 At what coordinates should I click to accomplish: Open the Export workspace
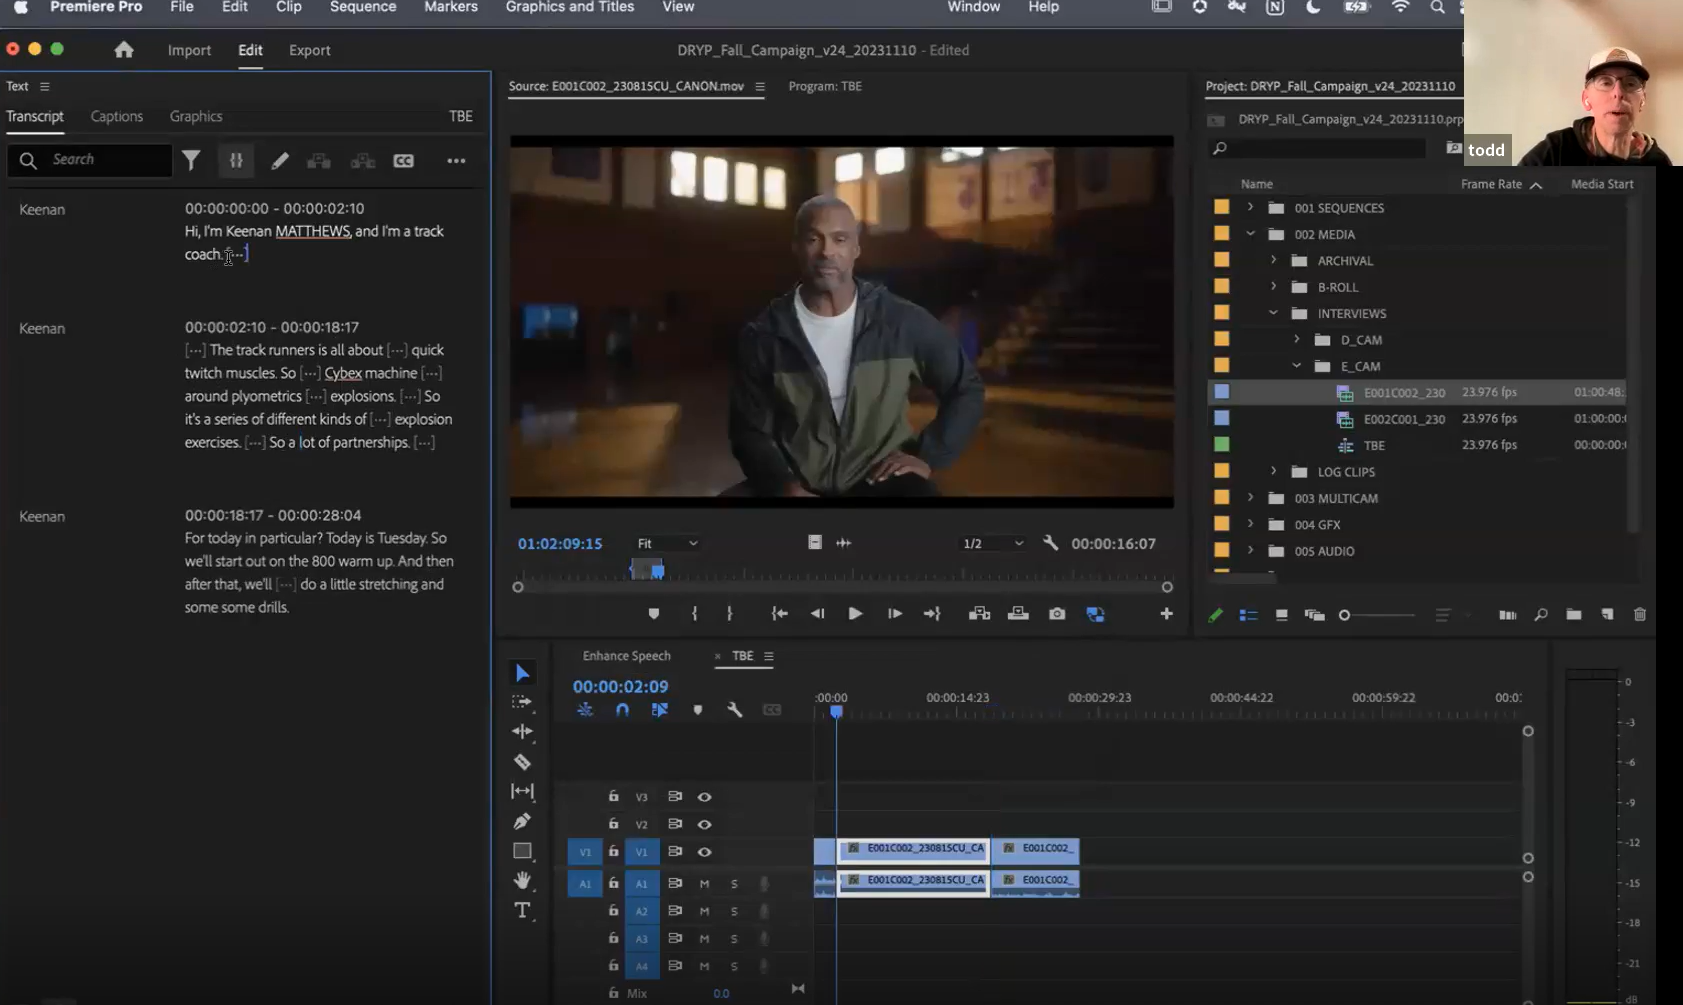pyautogui.click(x=309, y=50)
